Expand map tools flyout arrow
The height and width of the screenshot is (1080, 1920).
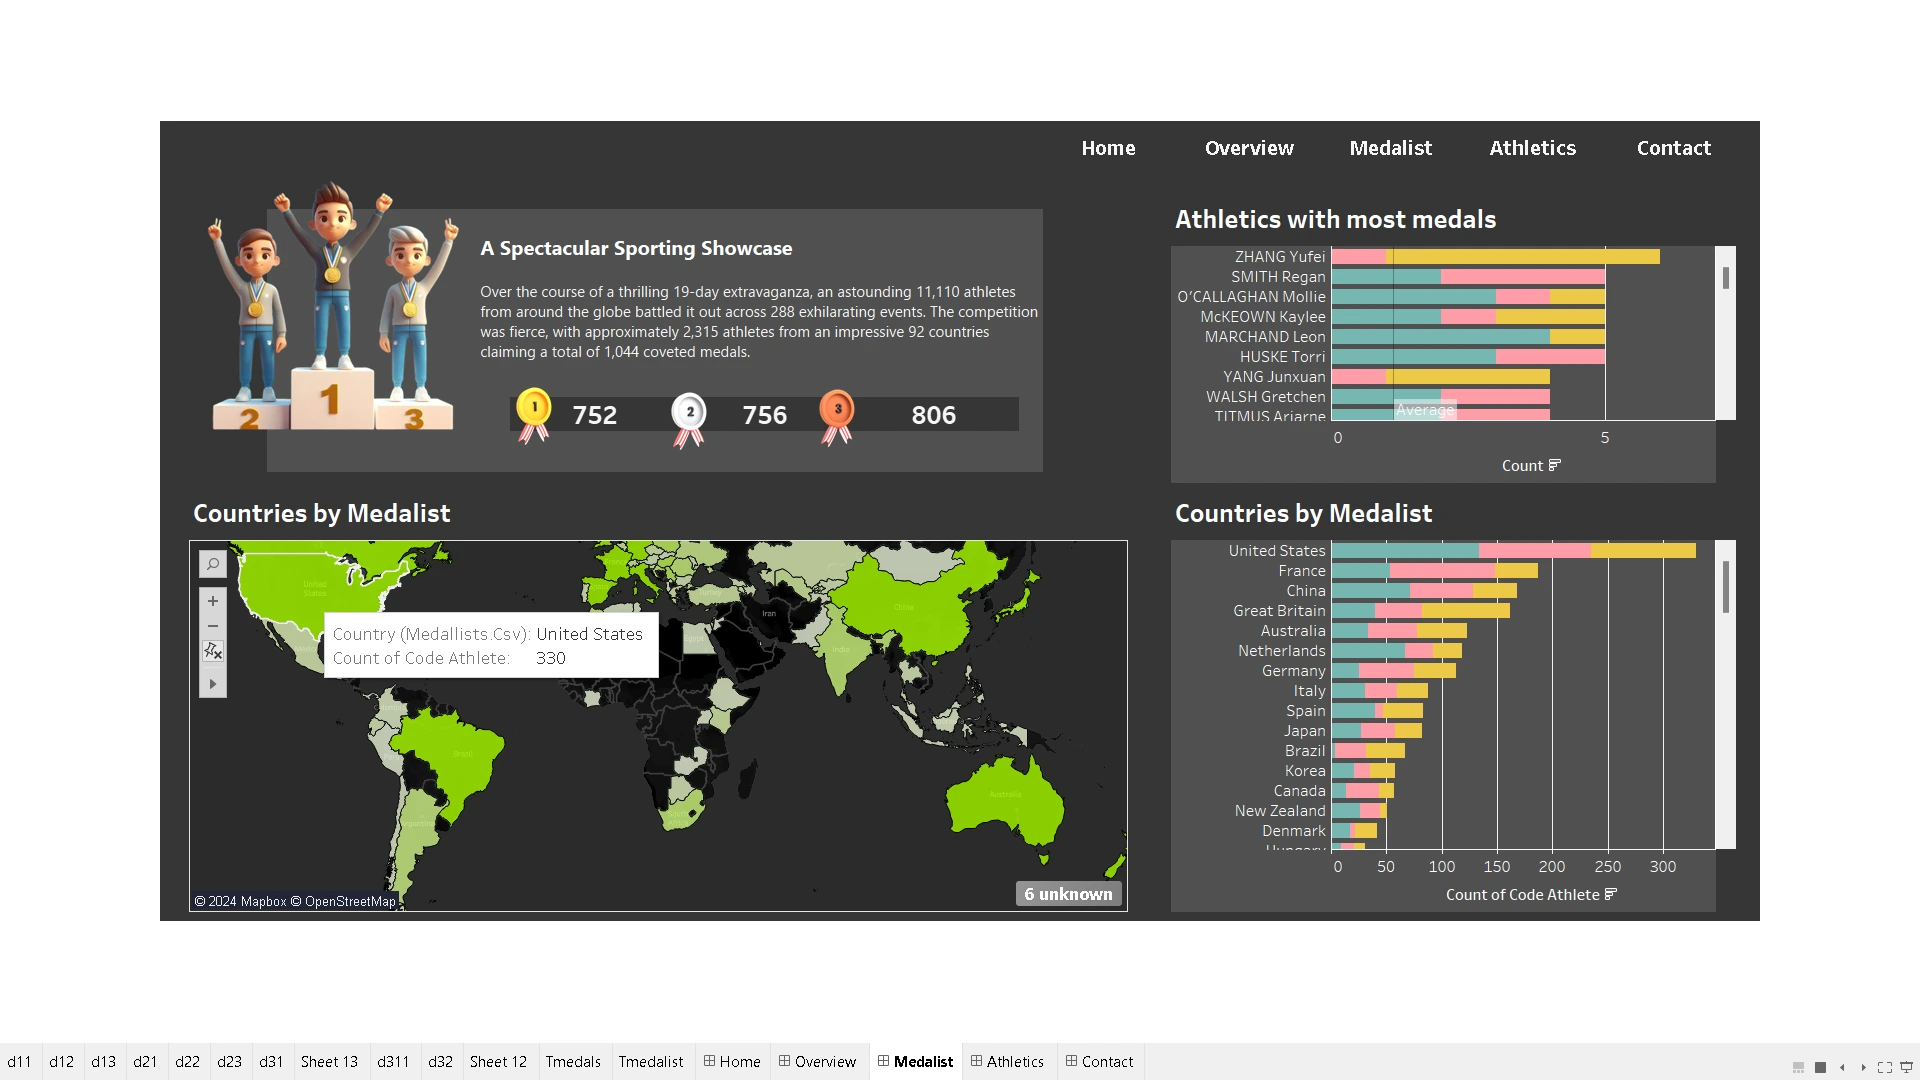pos(212,684)
